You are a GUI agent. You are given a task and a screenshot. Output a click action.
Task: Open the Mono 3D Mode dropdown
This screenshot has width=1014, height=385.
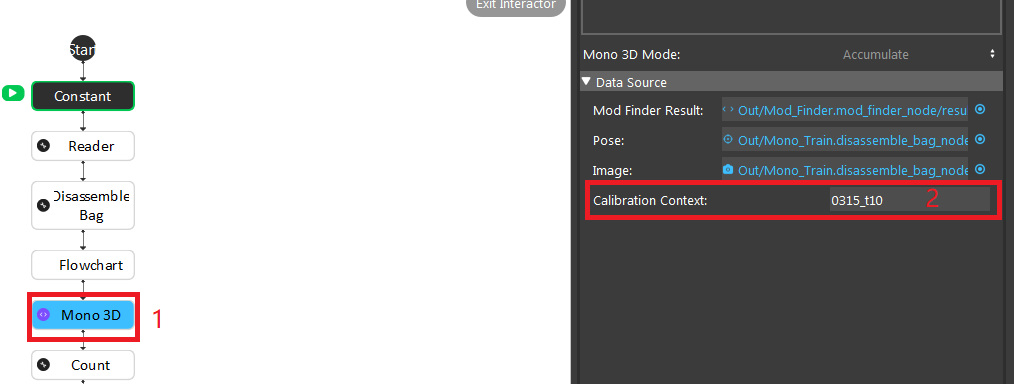pos(876,55)
